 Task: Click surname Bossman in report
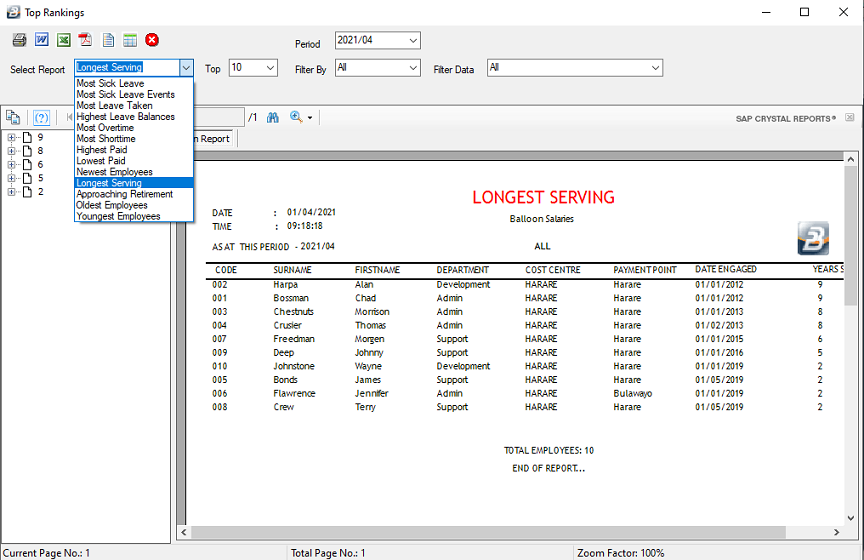[x=291, y=298]
